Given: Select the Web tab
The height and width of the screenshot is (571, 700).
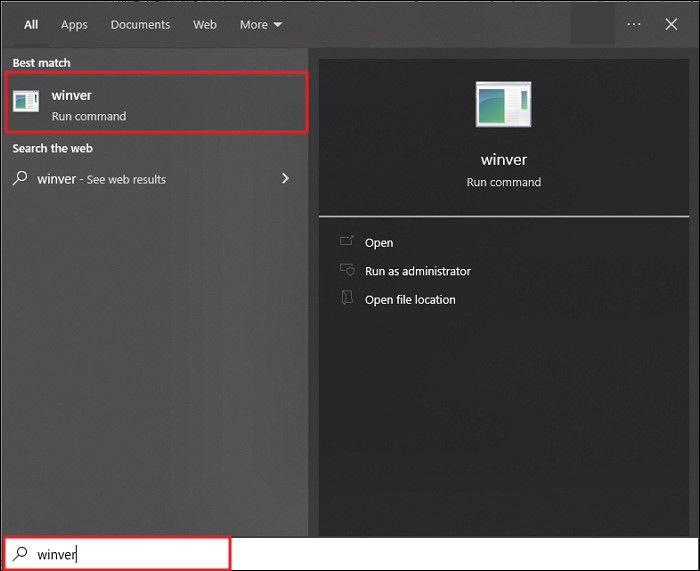Looking at the screenshot, I should pyautogui.click(x=205, y=25).
